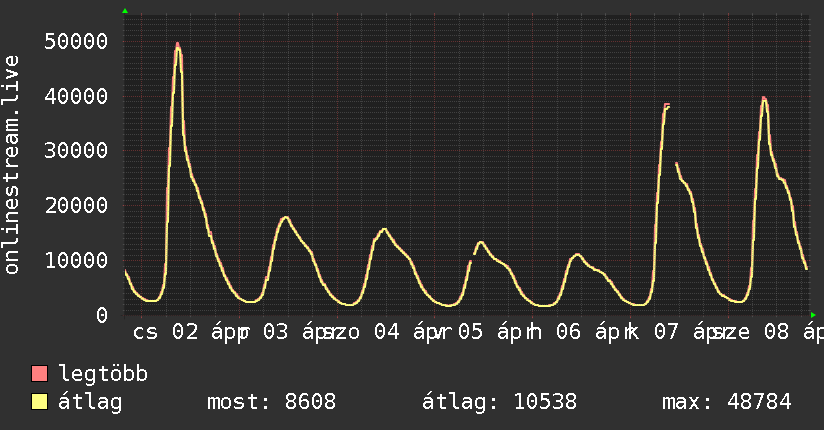
Task: Click the onlinestream.live vertical axis title
Action: coord(11,165)
